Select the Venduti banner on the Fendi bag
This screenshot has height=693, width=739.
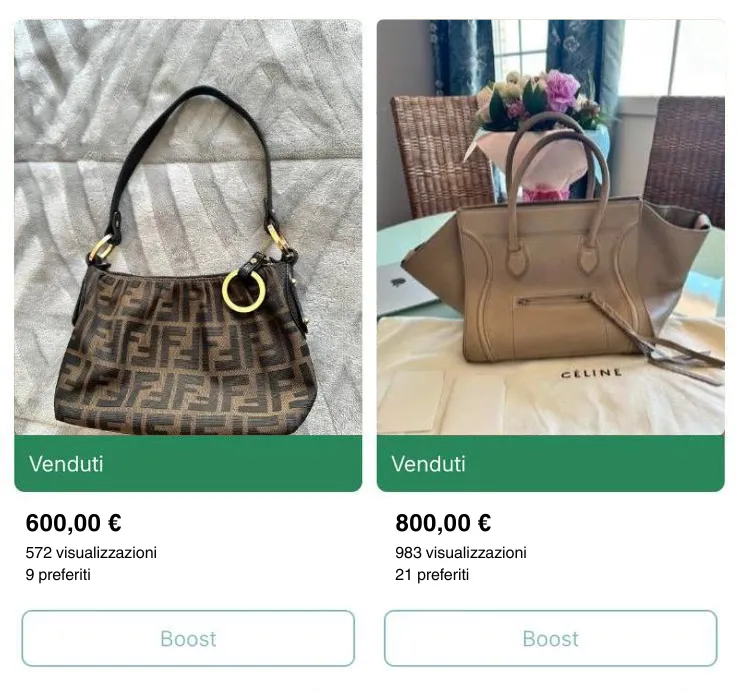[x=188, y=463]
